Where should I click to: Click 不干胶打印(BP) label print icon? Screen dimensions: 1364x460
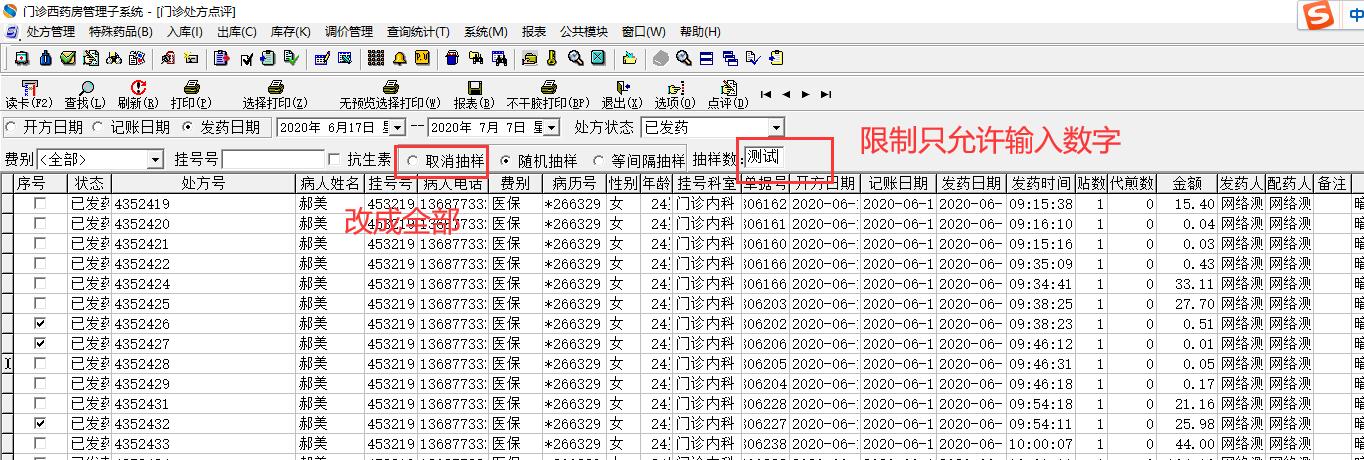(x=548, y=88)
